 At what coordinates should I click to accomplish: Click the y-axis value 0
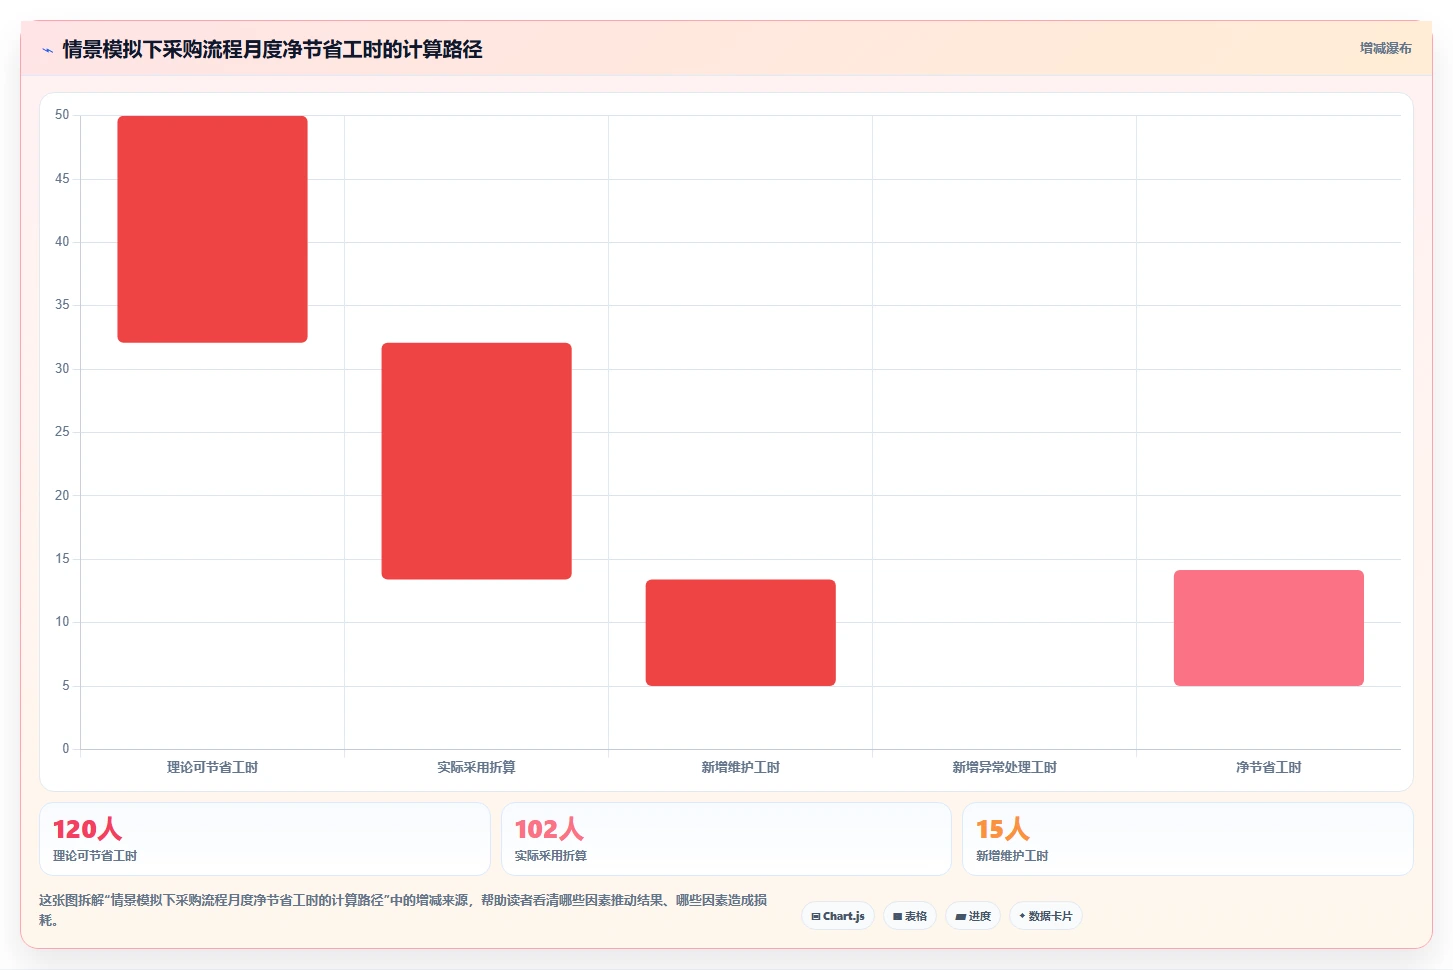click(66, 749)
